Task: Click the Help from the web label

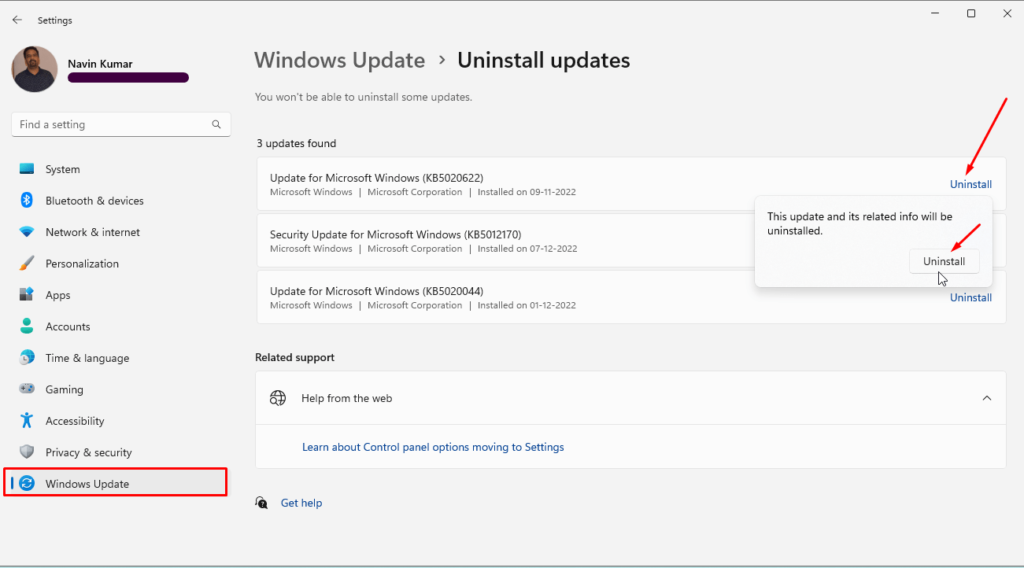Action: pyautogui.click(x=347, y=398)
